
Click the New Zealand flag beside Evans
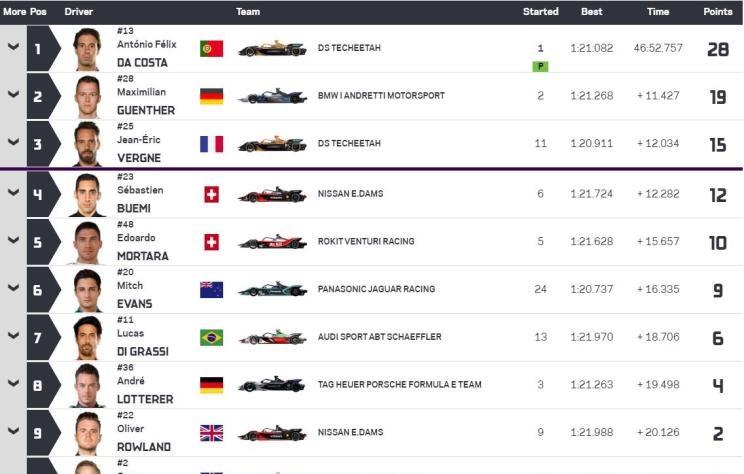(212, 290)
